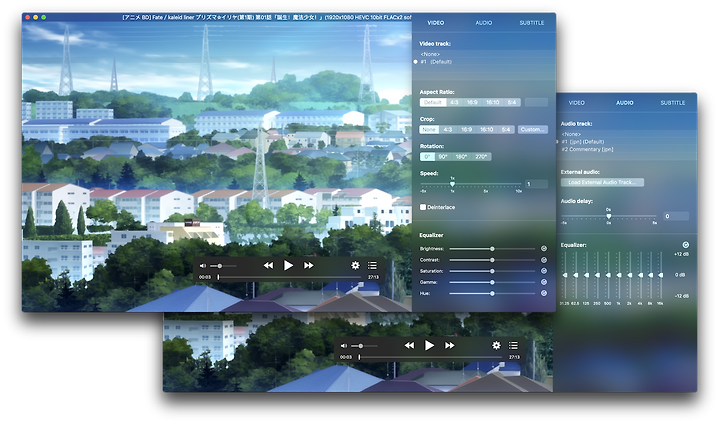Image resolution: width=720 pixels, height=424 pixels.
Task: Set aspect ratio to 16:9
Action: (x=472, y=102)
